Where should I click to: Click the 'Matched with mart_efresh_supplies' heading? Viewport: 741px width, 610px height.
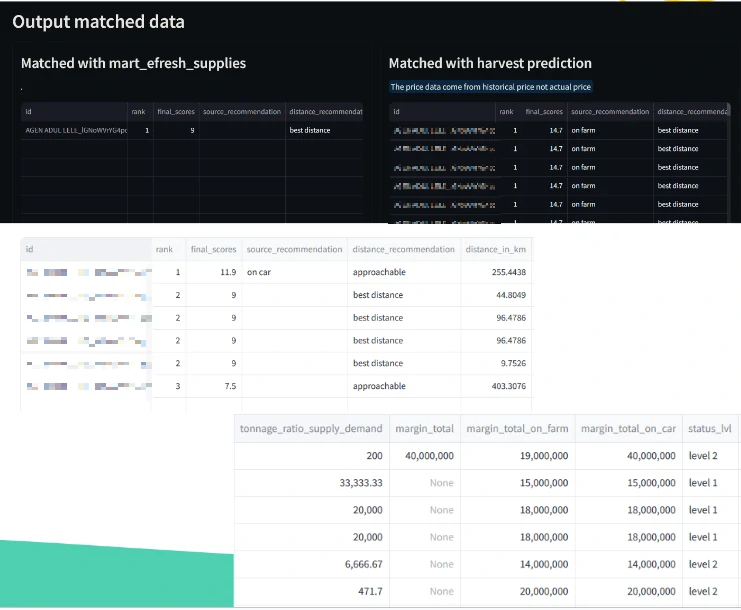click(133, 63)
